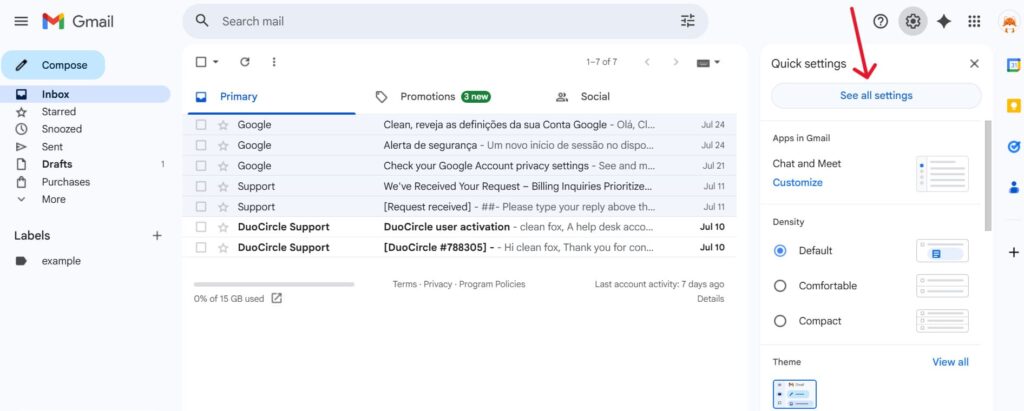The image size is (1024, 411).
Task: Refresh the inbox
Action: point(244,62)
